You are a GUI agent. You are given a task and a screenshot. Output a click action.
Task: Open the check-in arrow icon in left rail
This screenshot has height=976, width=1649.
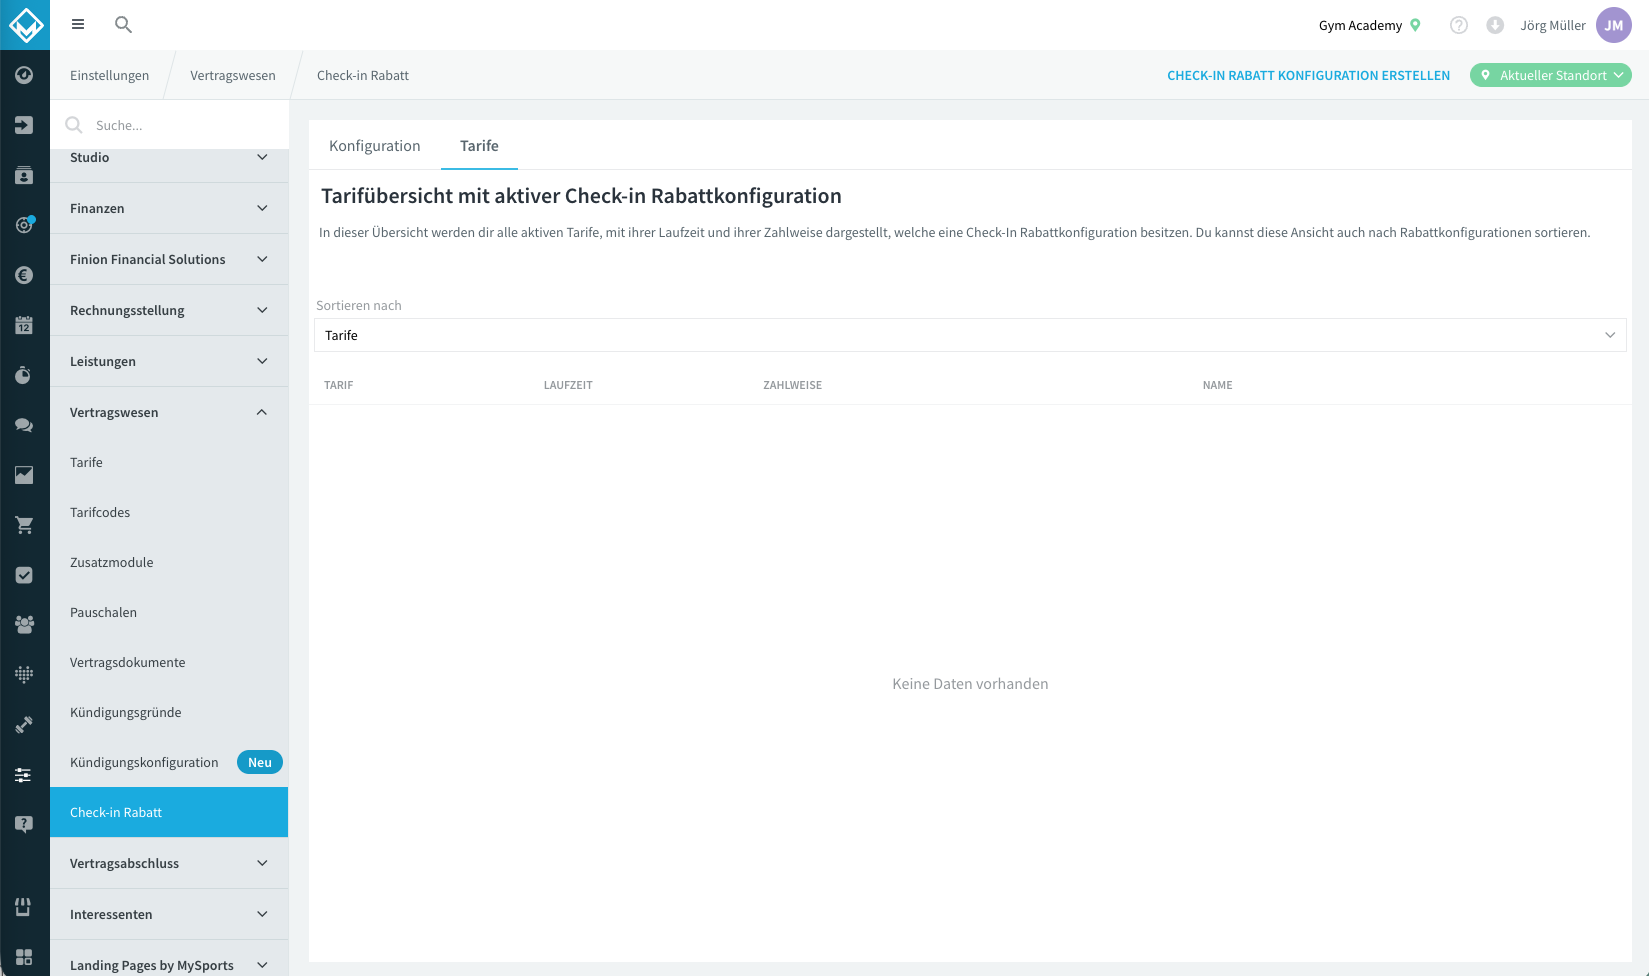(x=24, y=125)
